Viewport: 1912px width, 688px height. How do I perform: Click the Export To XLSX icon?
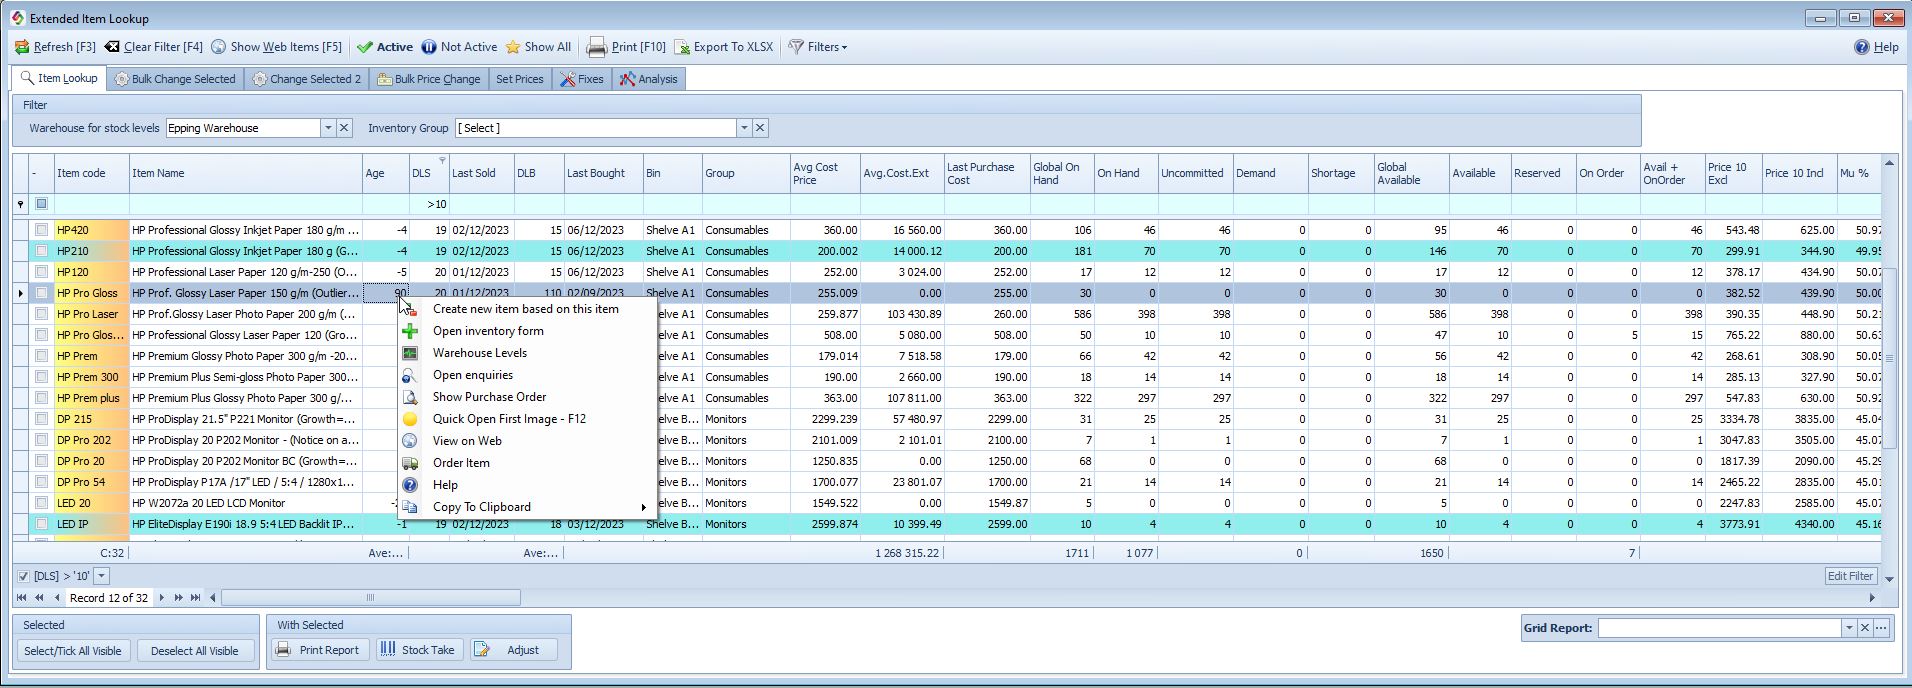click(682, 47)
